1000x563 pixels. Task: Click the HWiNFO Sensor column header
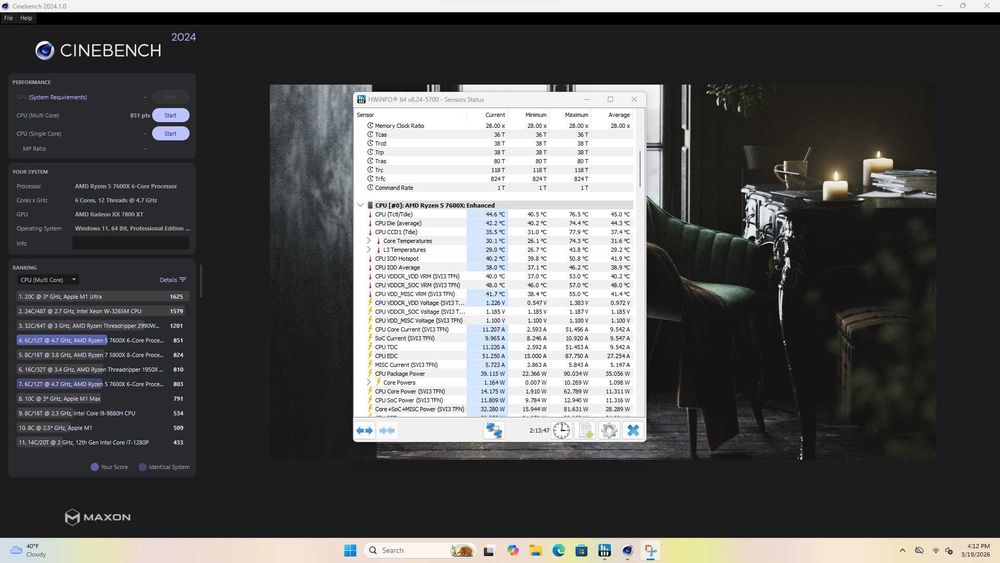click(x=410, y=115)
